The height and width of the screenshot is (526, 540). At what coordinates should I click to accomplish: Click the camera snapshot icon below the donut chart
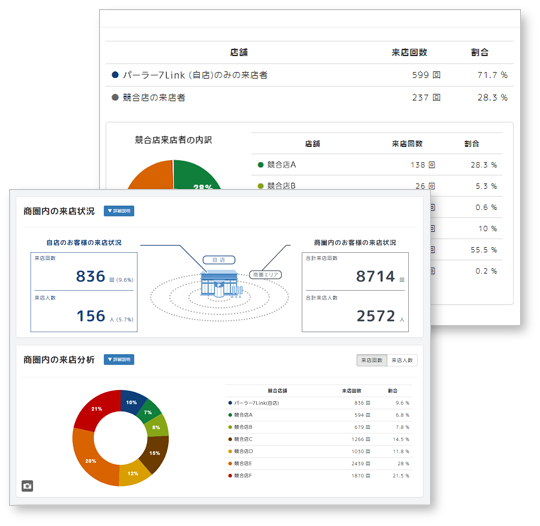click(x=27, y=486)
